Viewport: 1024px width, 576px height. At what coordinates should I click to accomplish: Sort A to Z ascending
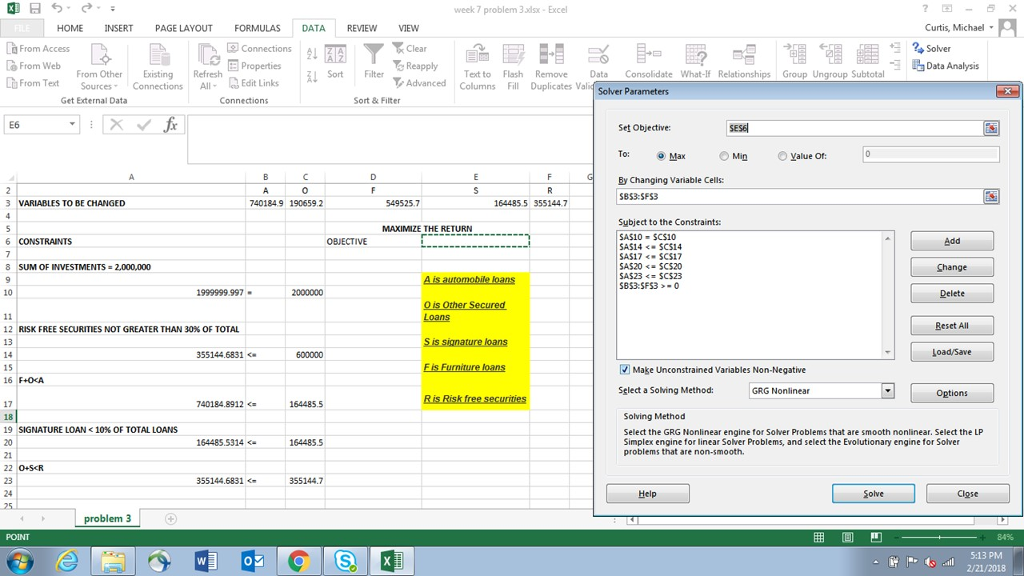[312, 54]
